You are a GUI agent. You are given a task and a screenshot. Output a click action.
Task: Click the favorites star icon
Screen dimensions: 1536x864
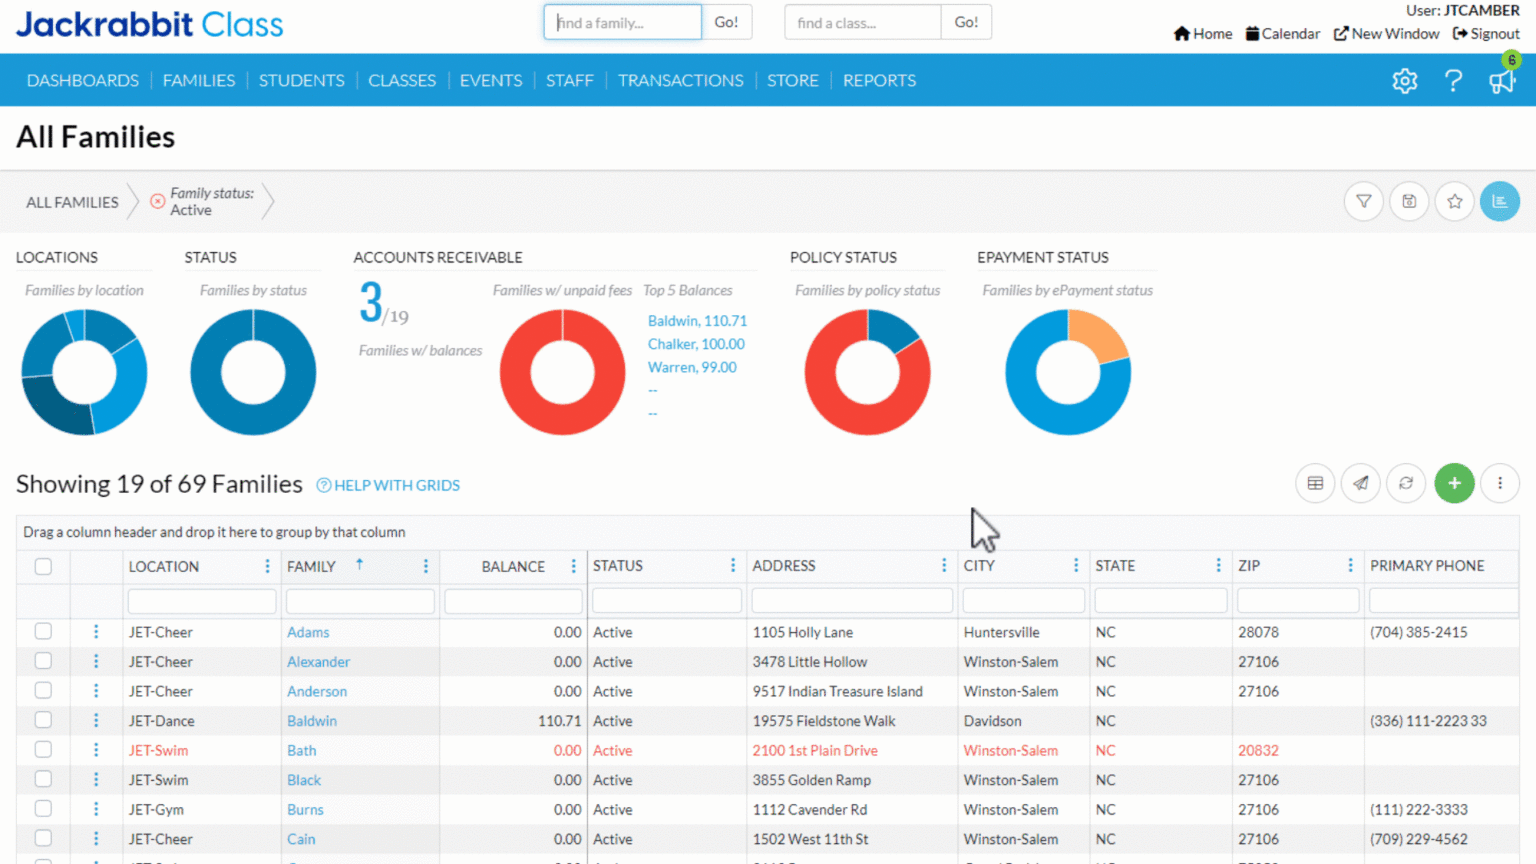pyautogui.click(x=1454, y=202)
